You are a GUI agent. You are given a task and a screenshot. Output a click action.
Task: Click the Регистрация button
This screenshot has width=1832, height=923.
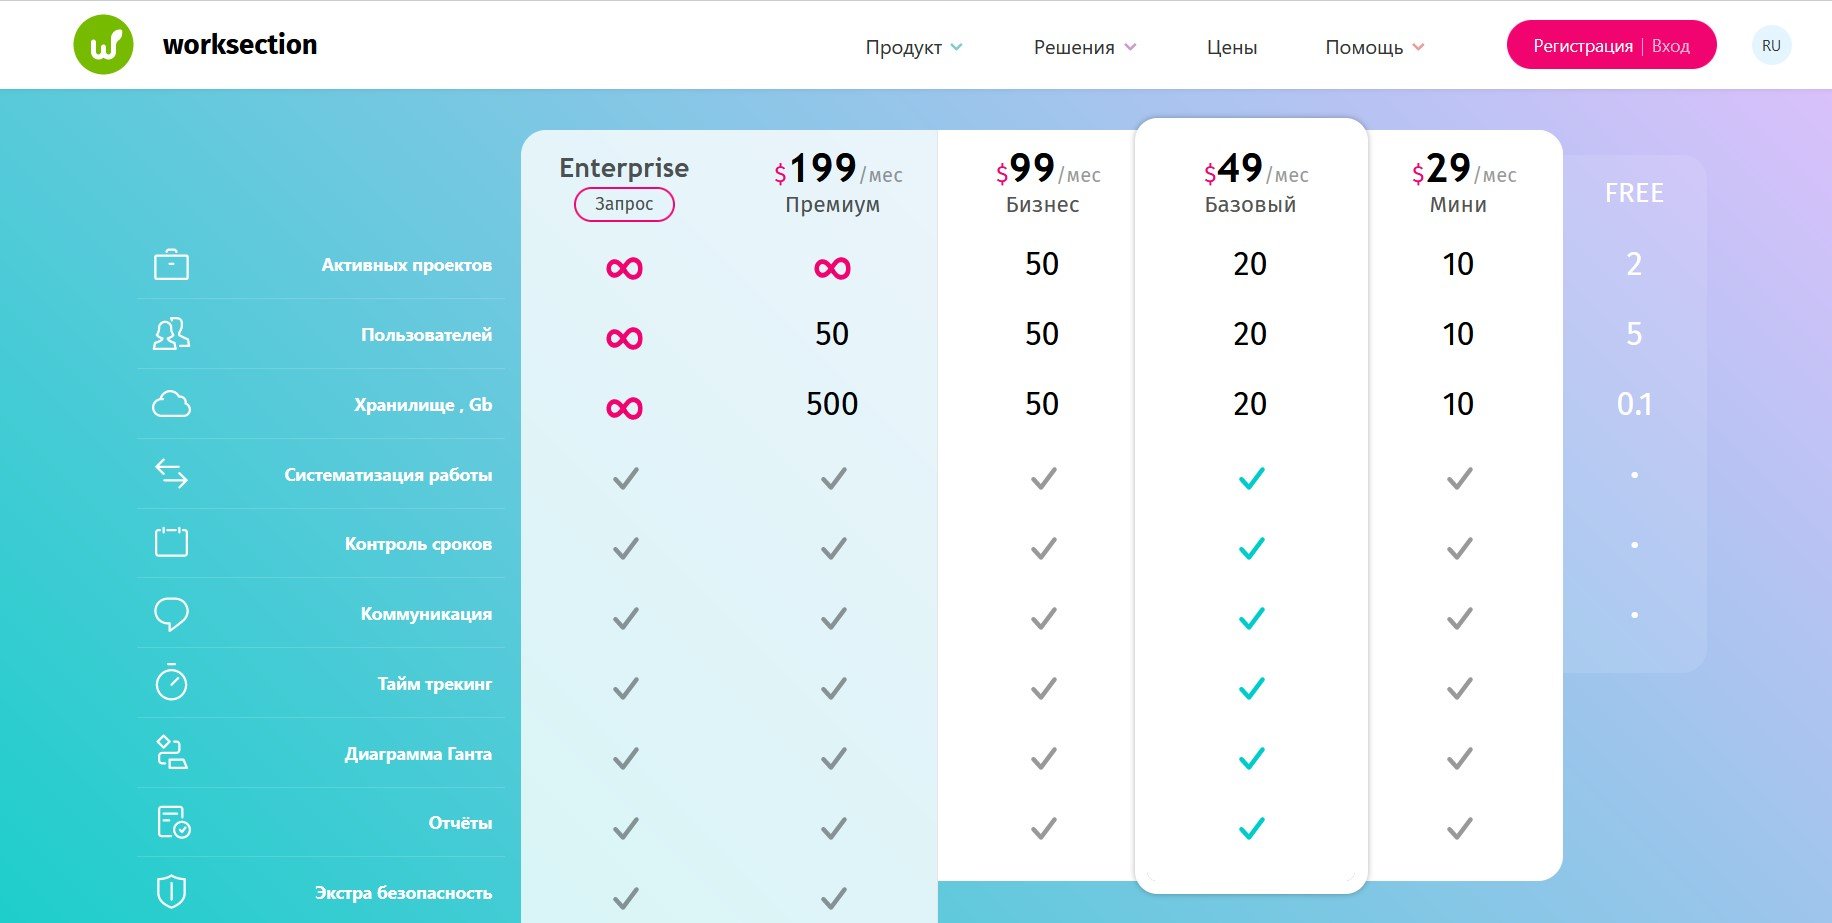point(1582,46)
